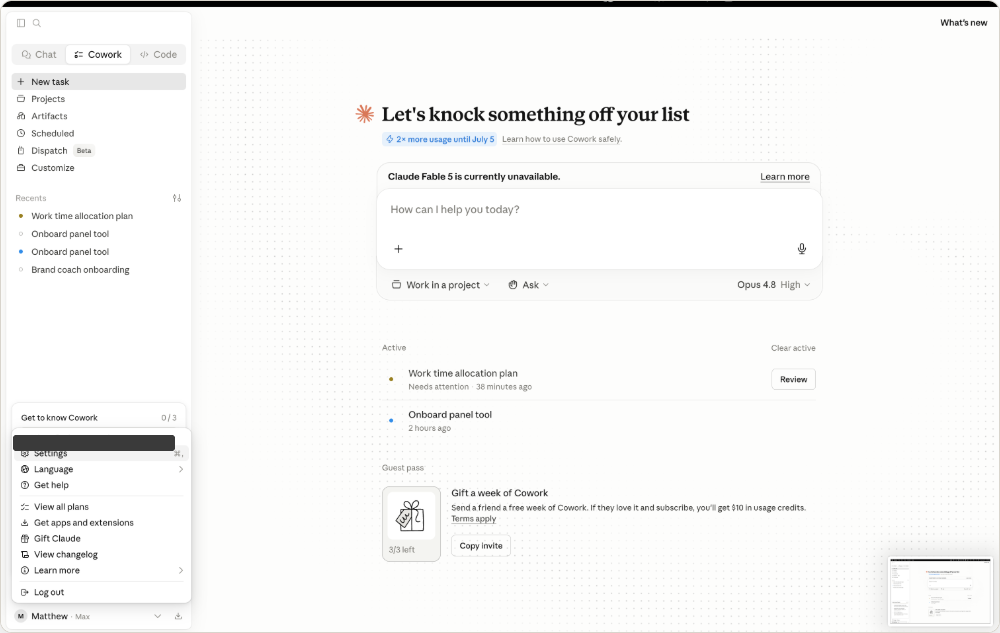Toggle the sidebar panel icon
1000x633 pixels.
click(21, 23)
